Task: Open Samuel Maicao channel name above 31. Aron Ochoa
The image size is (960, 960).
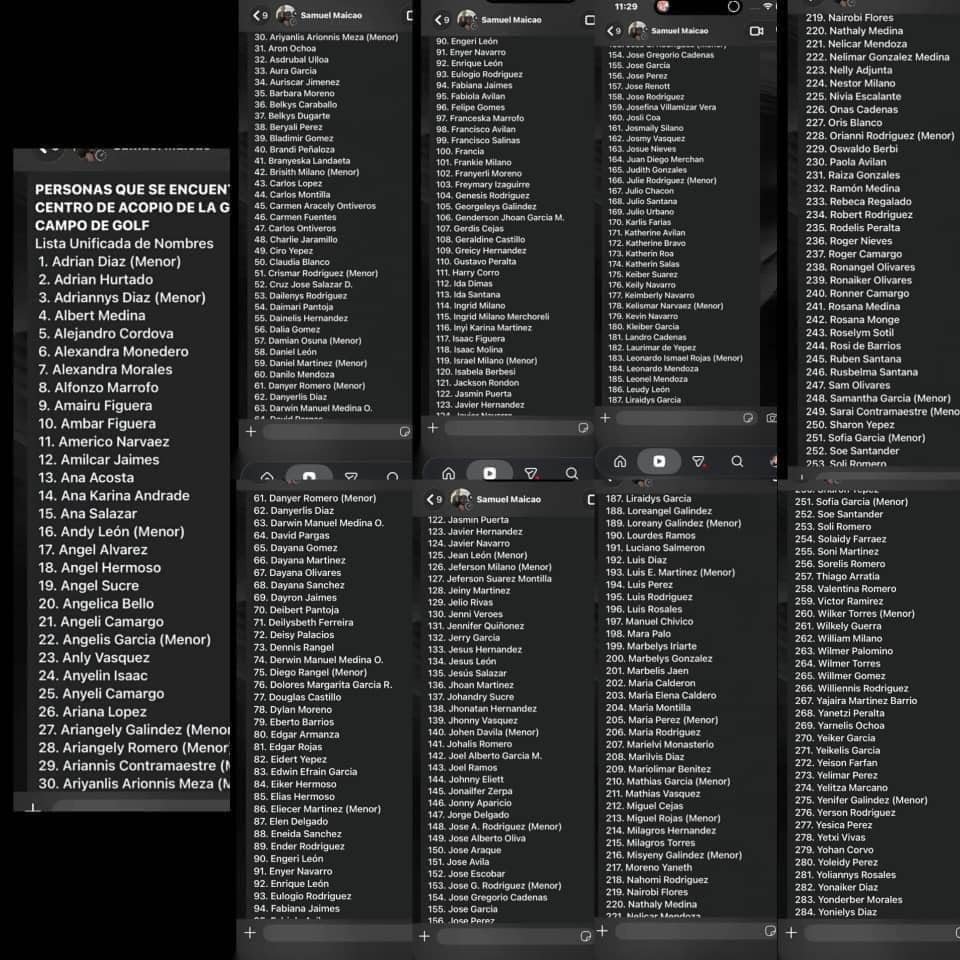Action: pos(331,15)
